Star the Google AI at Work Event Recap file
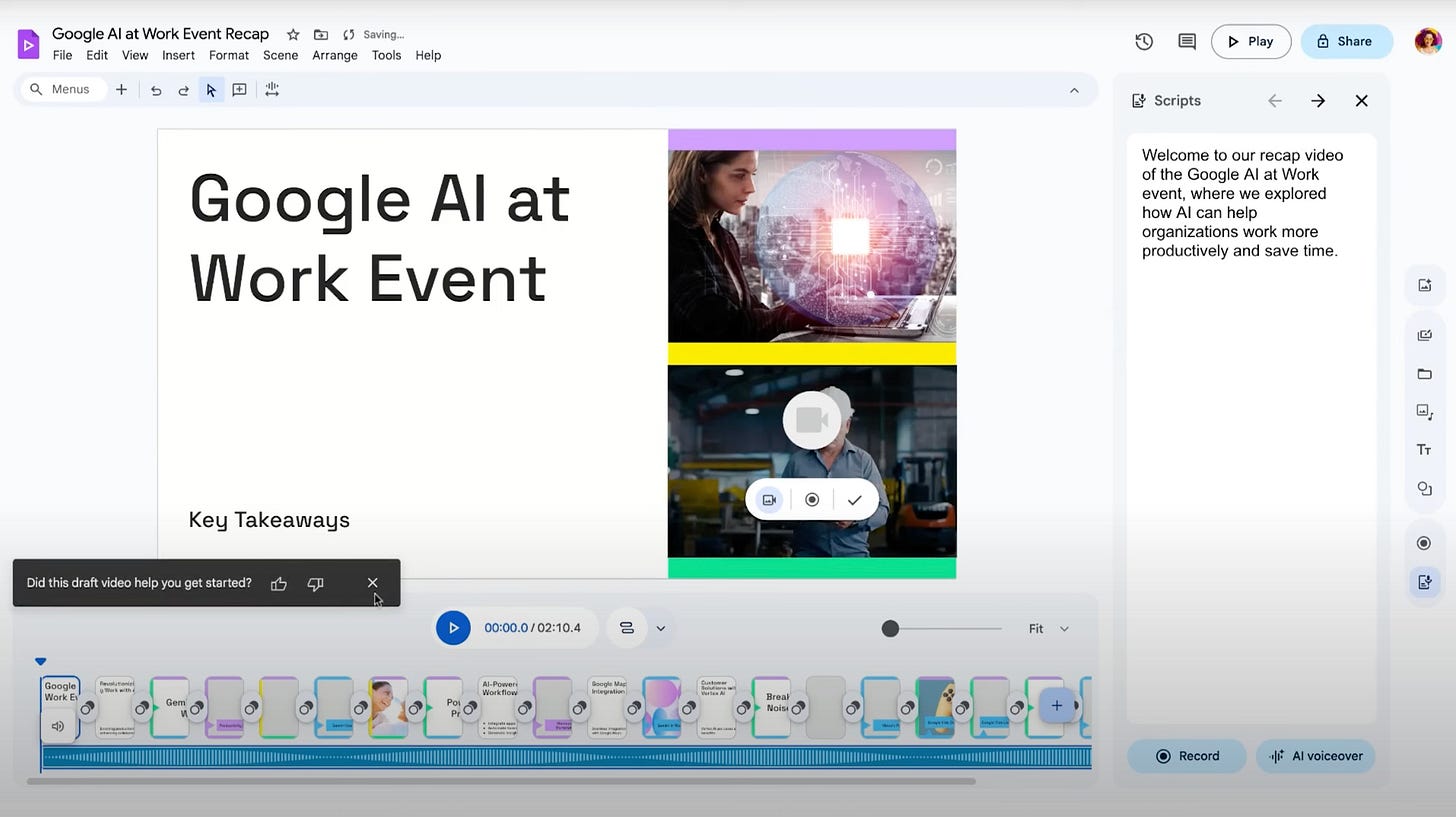1456x817 pixels. [293, 35]
